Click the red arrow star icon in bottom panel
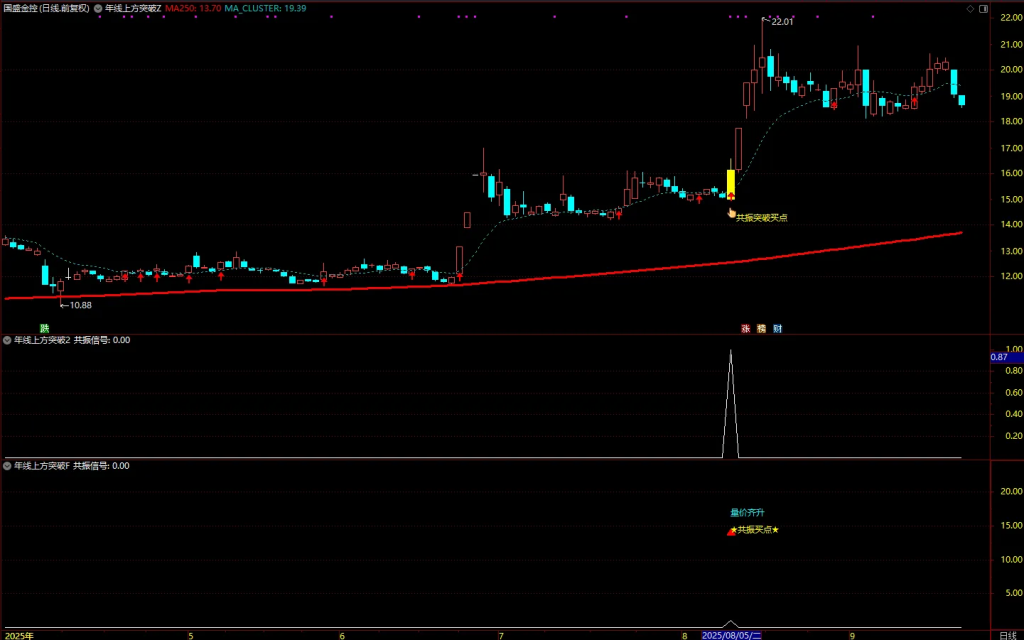The height and width of the screenshot is (640, 1024). point(732,530)
